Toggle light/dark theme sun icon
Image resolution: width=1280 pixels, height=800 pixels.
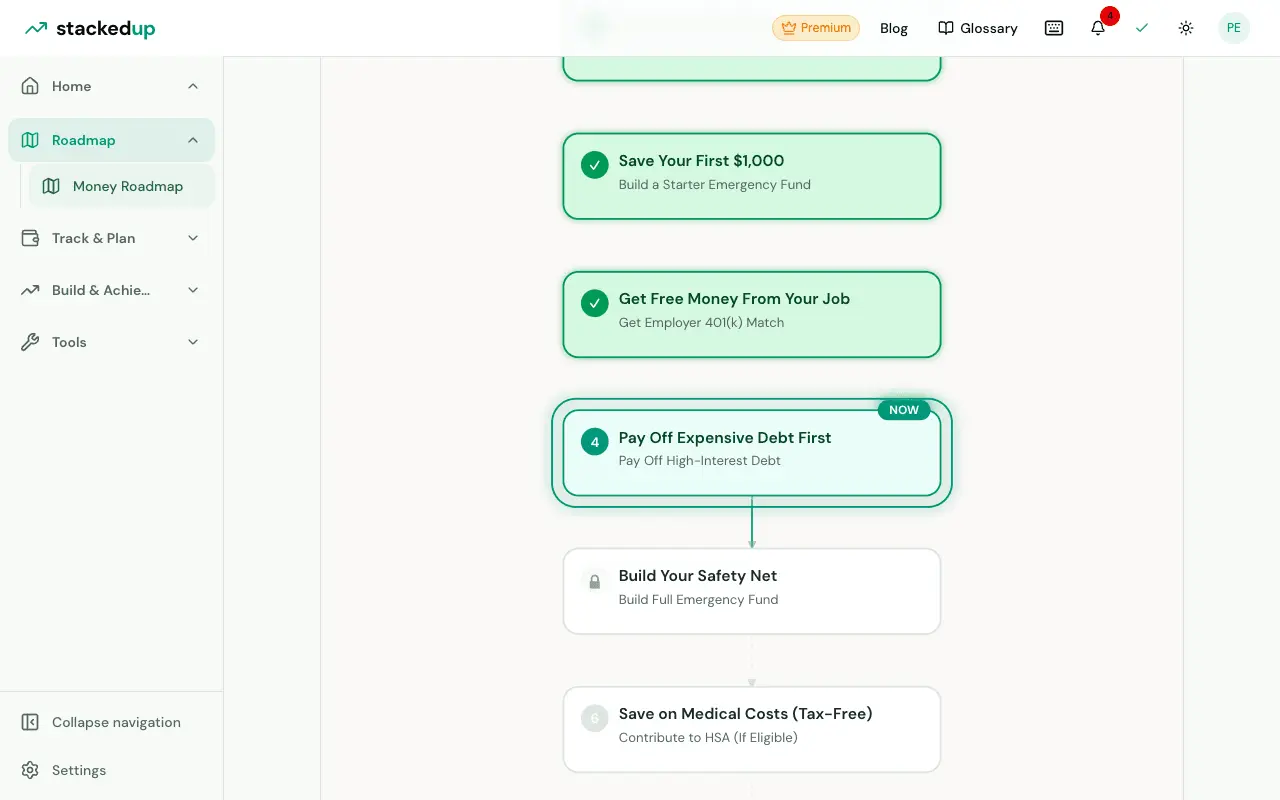click(x=1186, y=28)
